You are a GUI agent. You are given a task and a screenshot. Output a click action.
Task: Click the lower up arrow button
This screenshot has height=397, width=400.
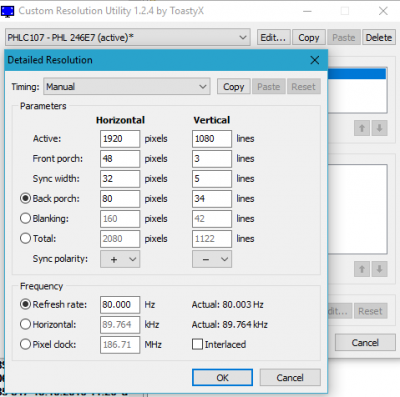[362, 269]
